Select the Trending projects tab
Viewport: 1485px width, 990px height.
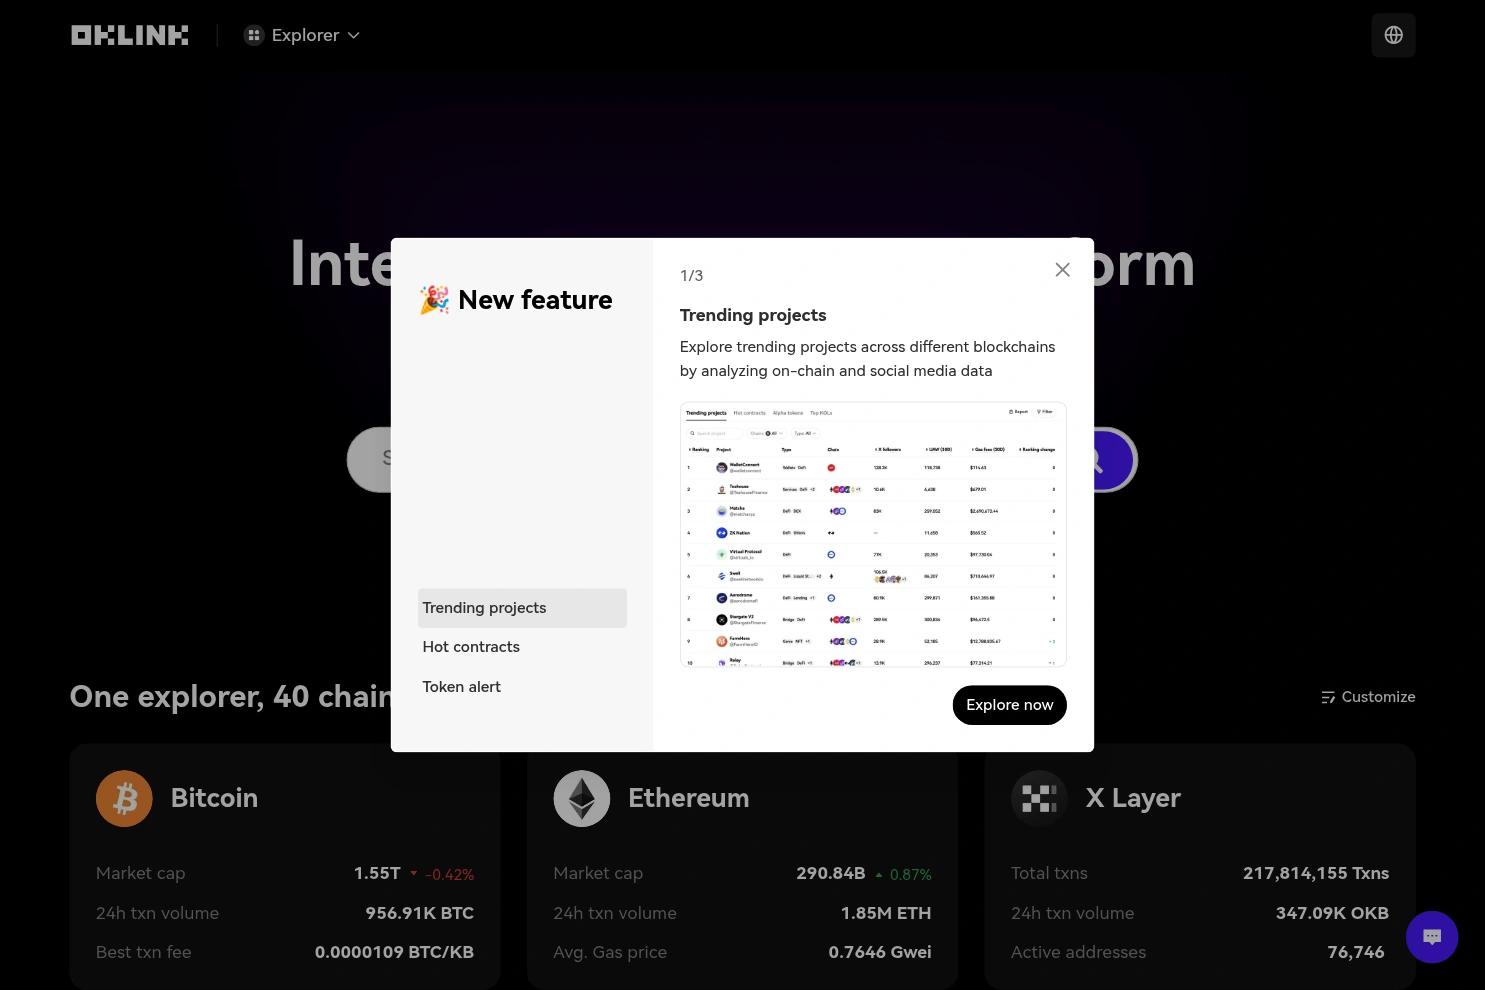pyautogui.click(x=522, y=608)
